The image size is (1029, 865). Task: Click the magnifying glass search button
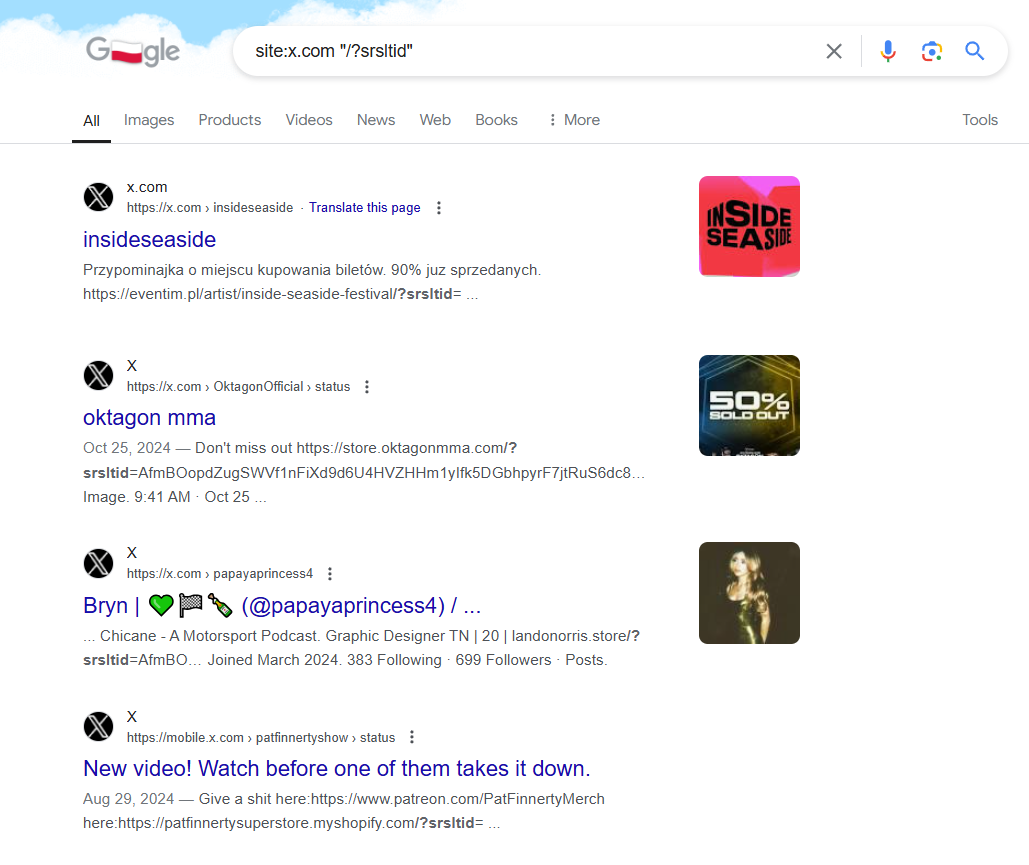tap(975, 51)
